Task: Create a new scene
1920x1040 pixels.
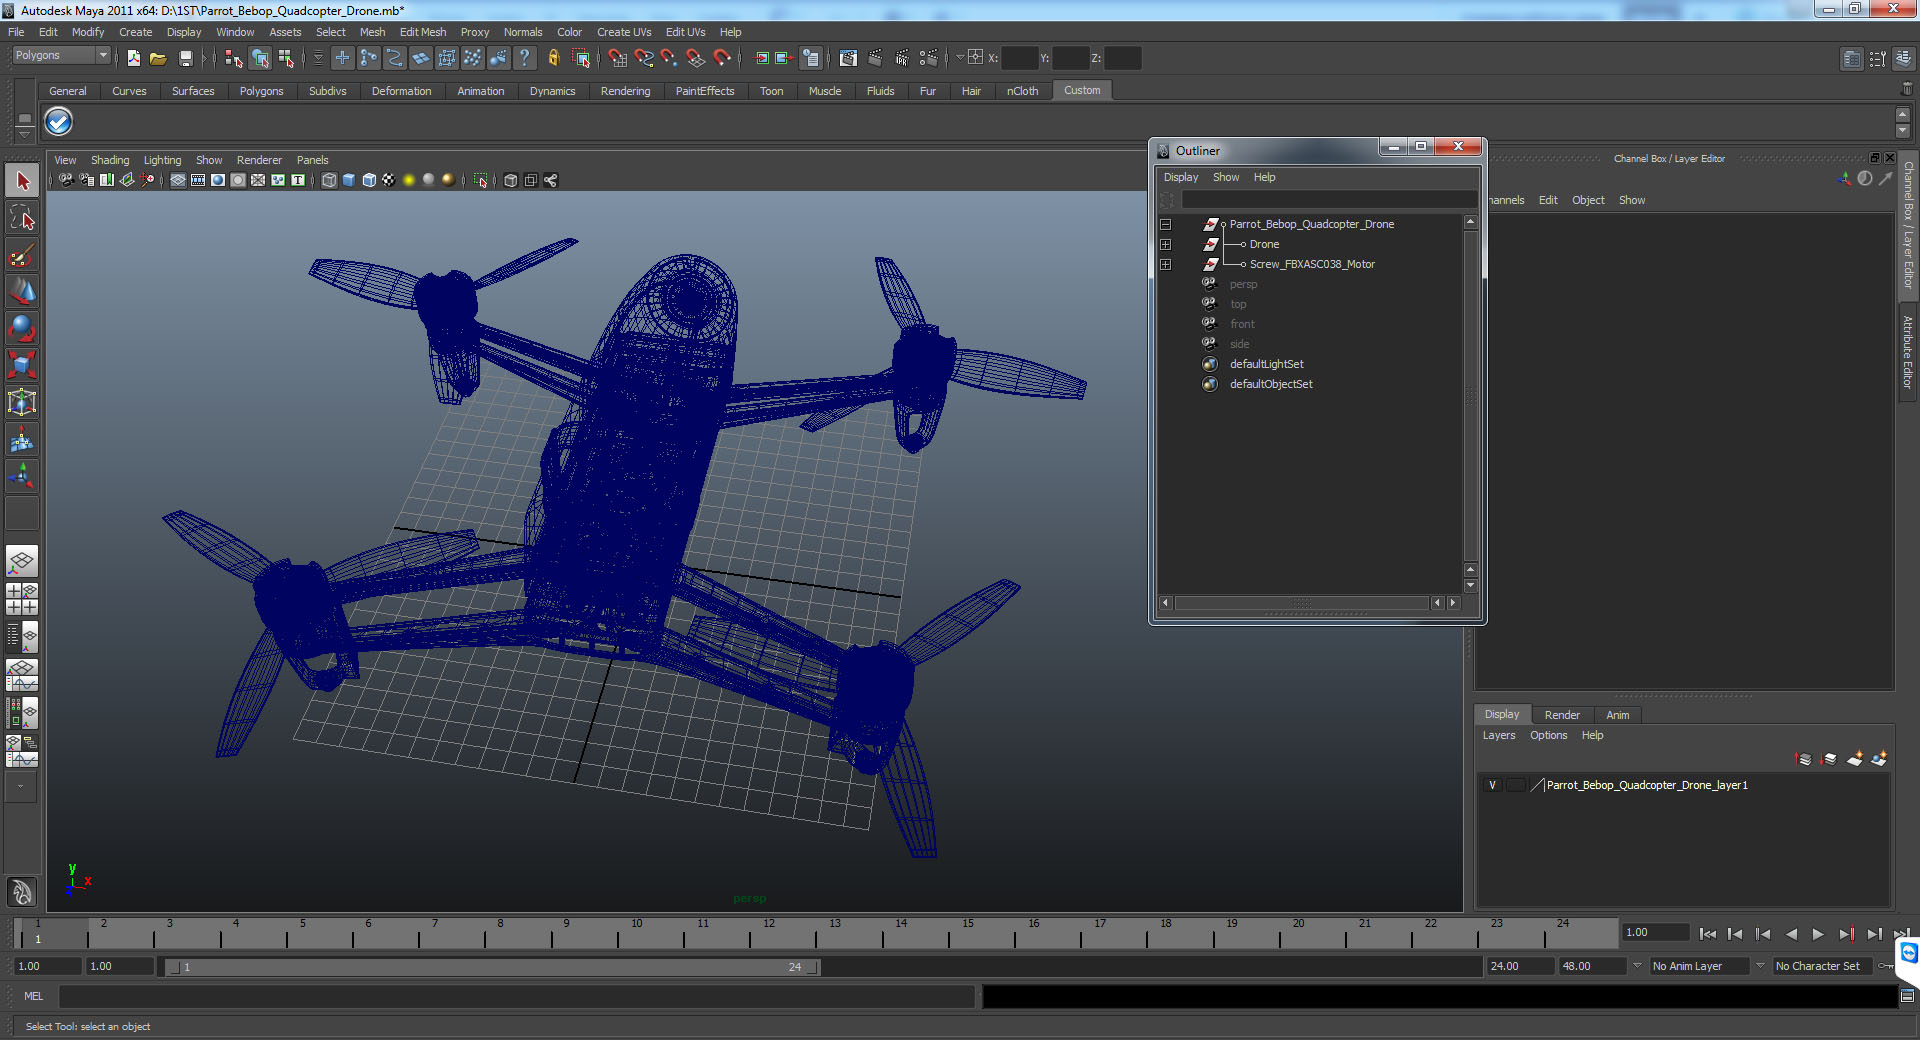Action: (x=134, y=58)
